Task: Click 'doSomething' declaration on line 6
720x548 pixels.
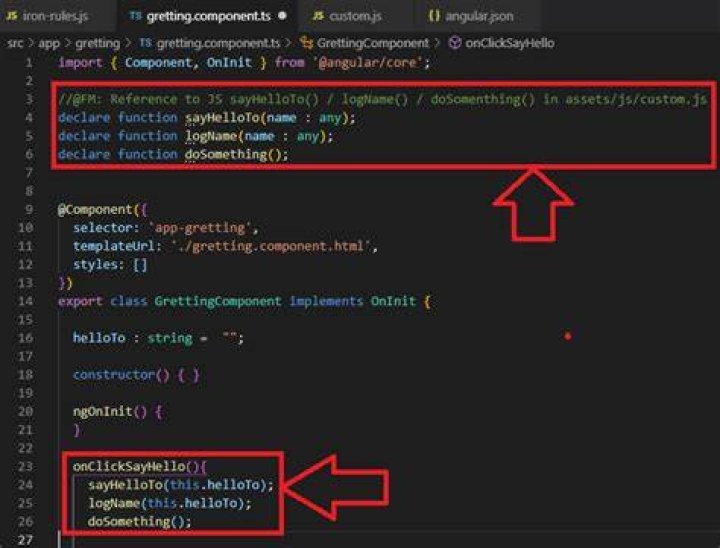Action: point(226,155)
